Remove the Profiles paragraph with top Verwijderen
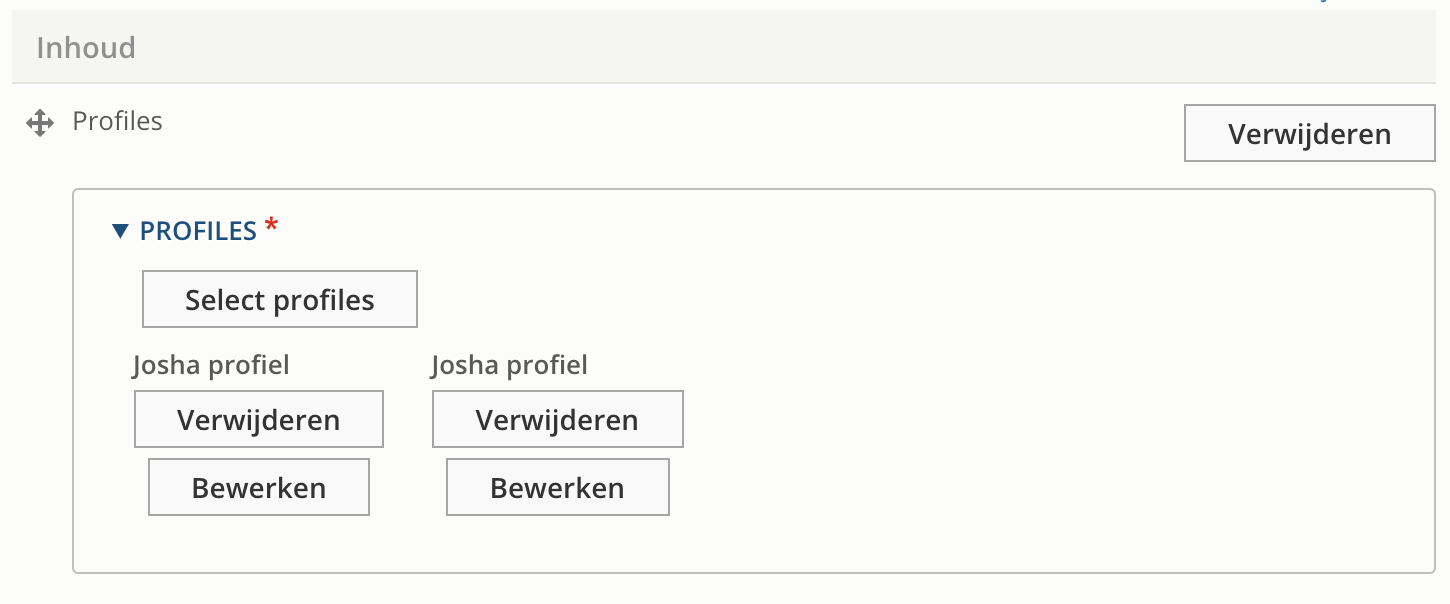The width and height of the screenshot is (1450, 604). pyautogui.click(x=1309, y=134)
